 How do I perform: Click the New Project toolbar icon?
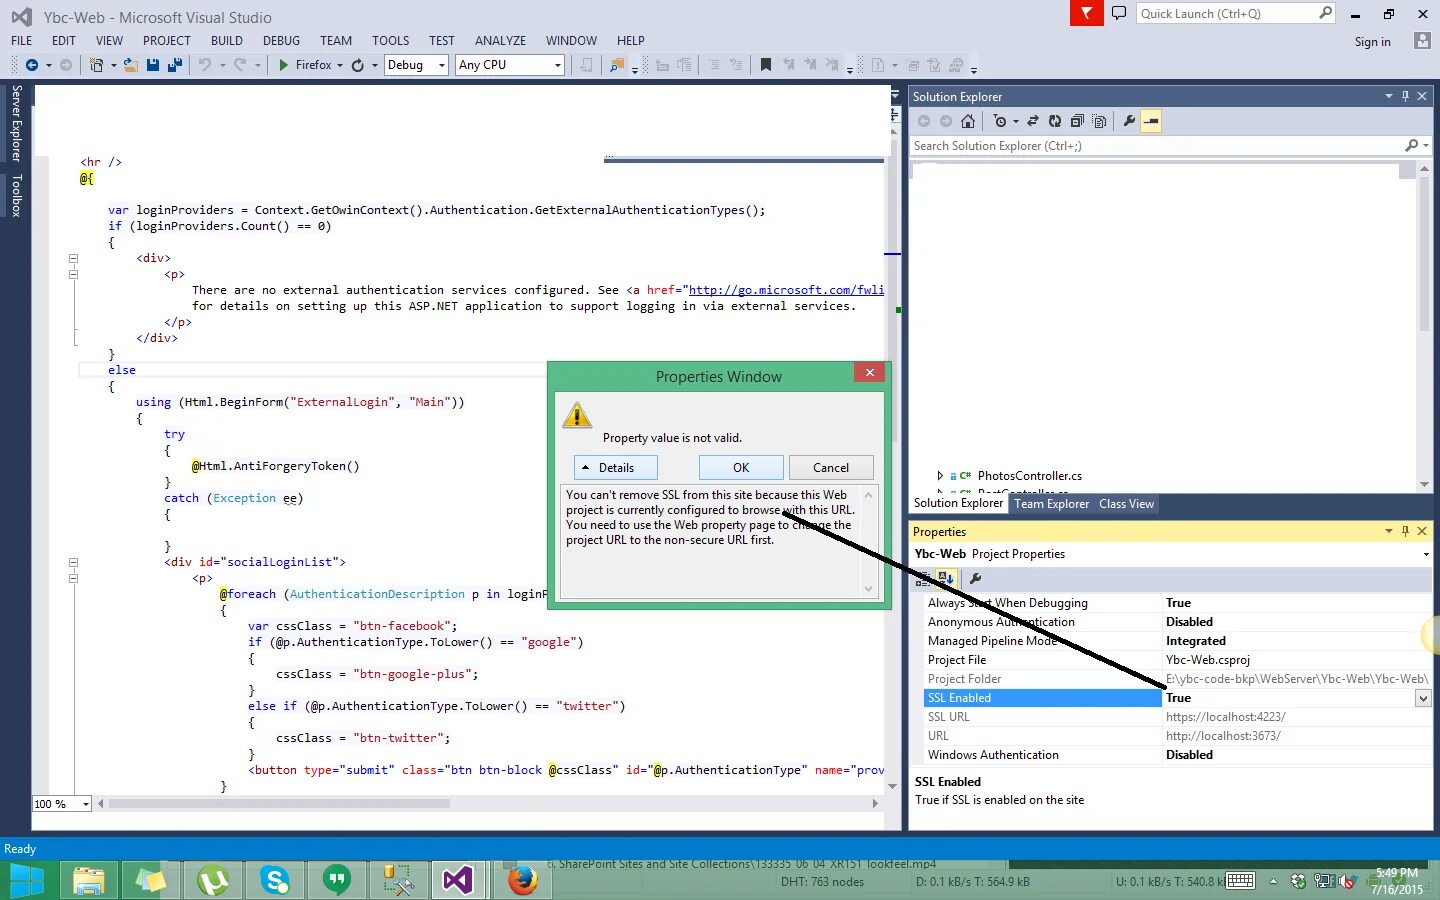tap(96, 65)
